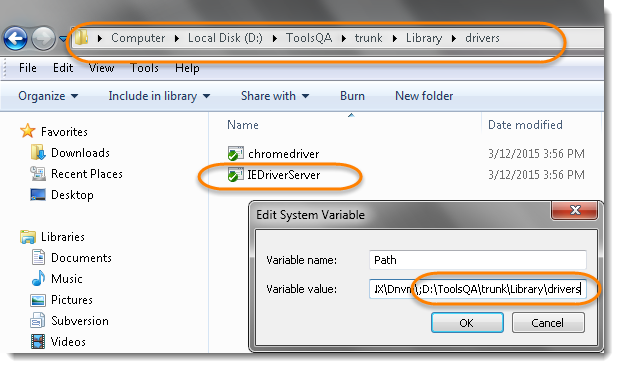This screenshot has width=619, height=368.
Task: Click the greyed-out Forward arrow button
Action: coord(43,39)
